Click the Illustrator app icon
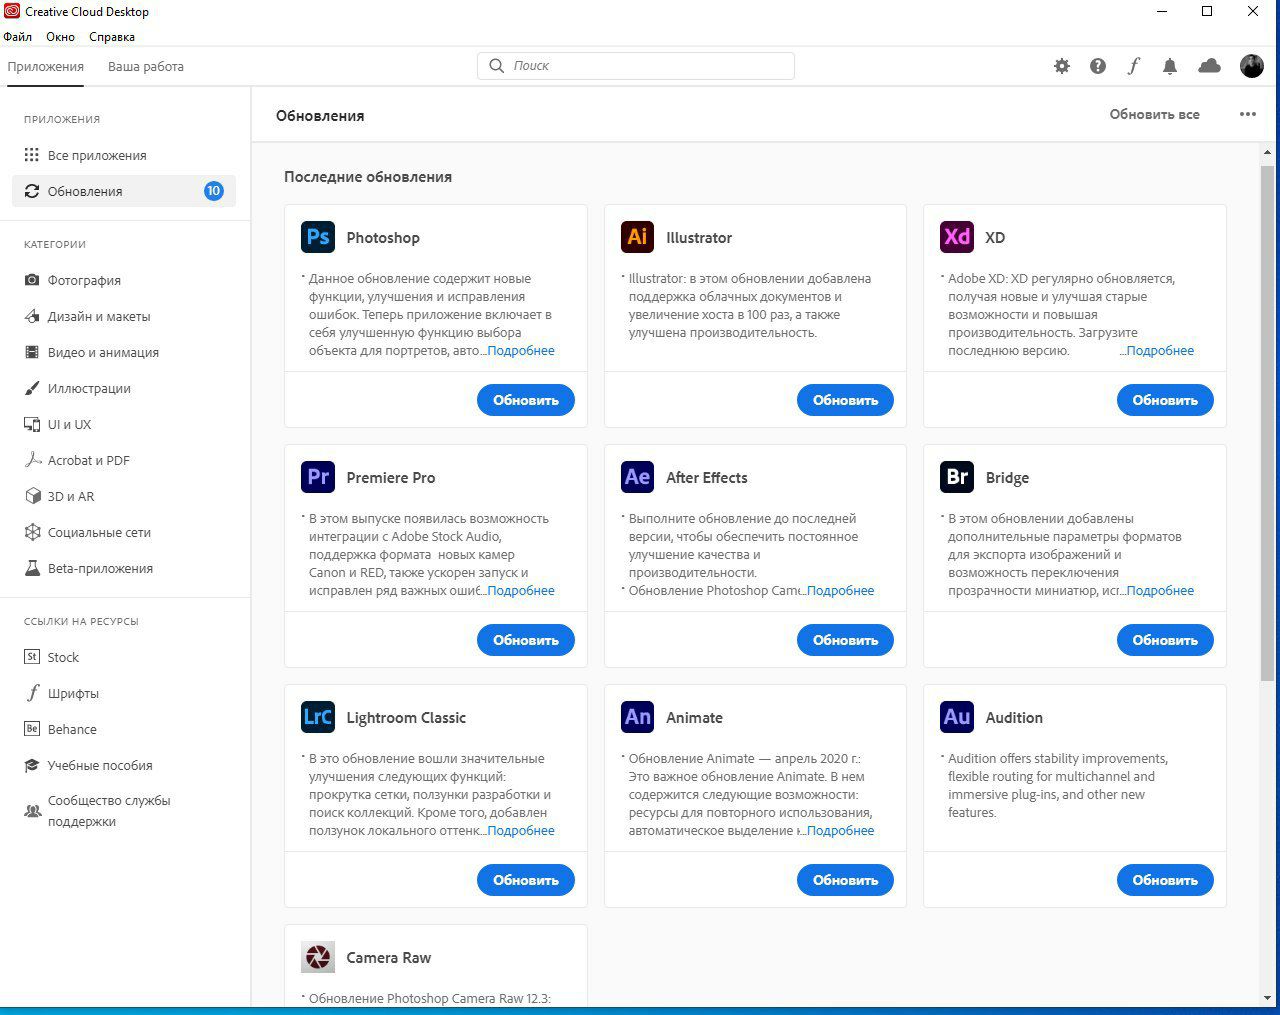Screen dimensions: 1280x1015 (638, 237)
